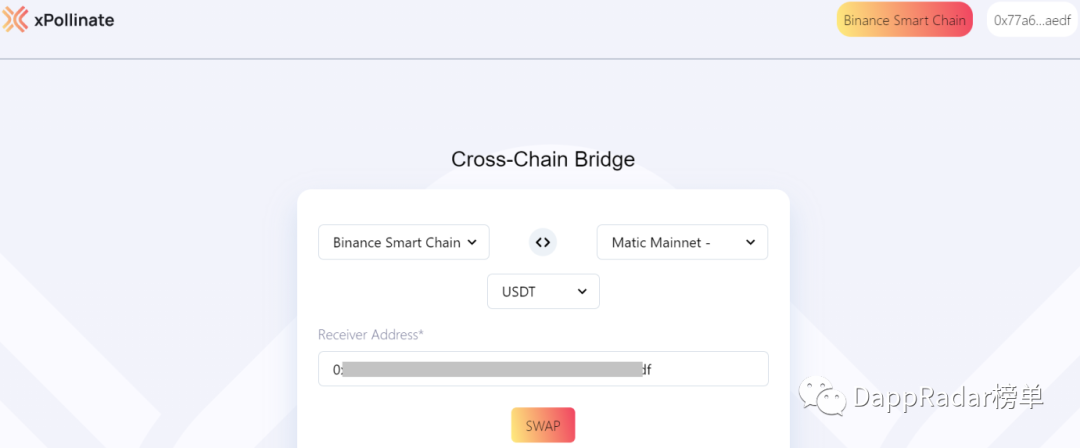Click the chevron arrow on USDT selector
Image resolution: width=1080 pixels, height=448 pixels.
pyautogui.click(x=582, y=292)
